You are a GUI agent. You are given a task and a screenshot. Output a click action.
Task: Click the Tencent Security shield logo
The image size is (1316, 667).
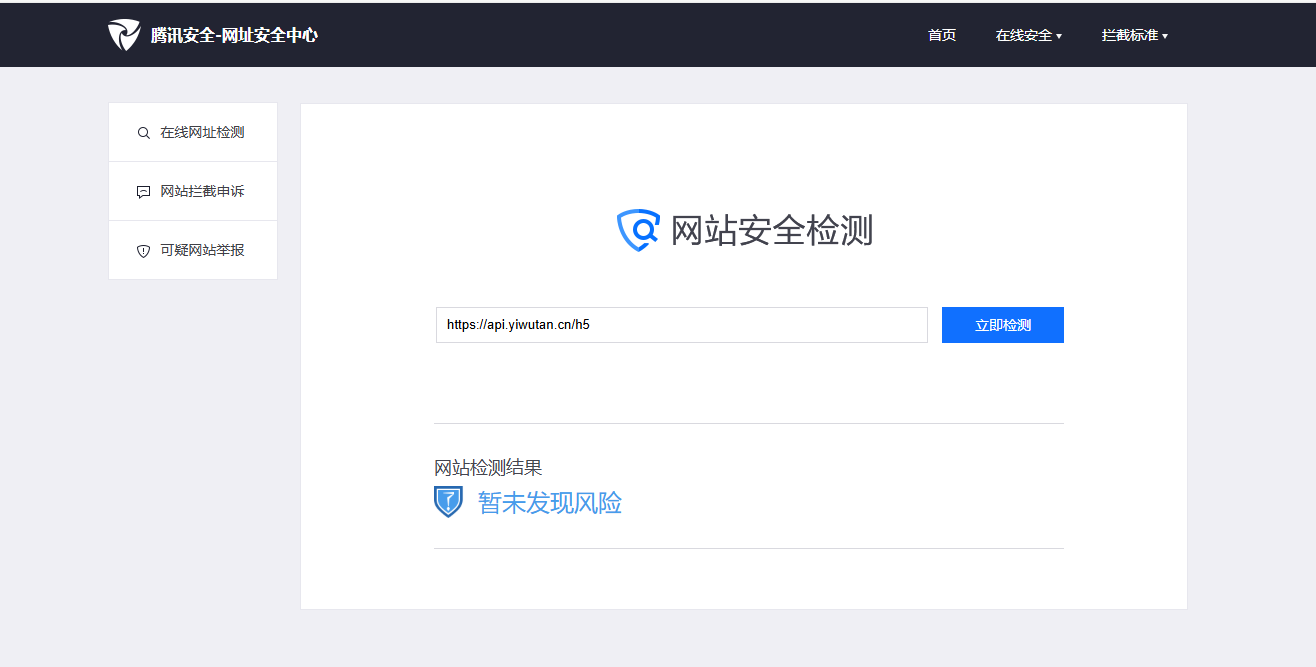click(124, 35)
